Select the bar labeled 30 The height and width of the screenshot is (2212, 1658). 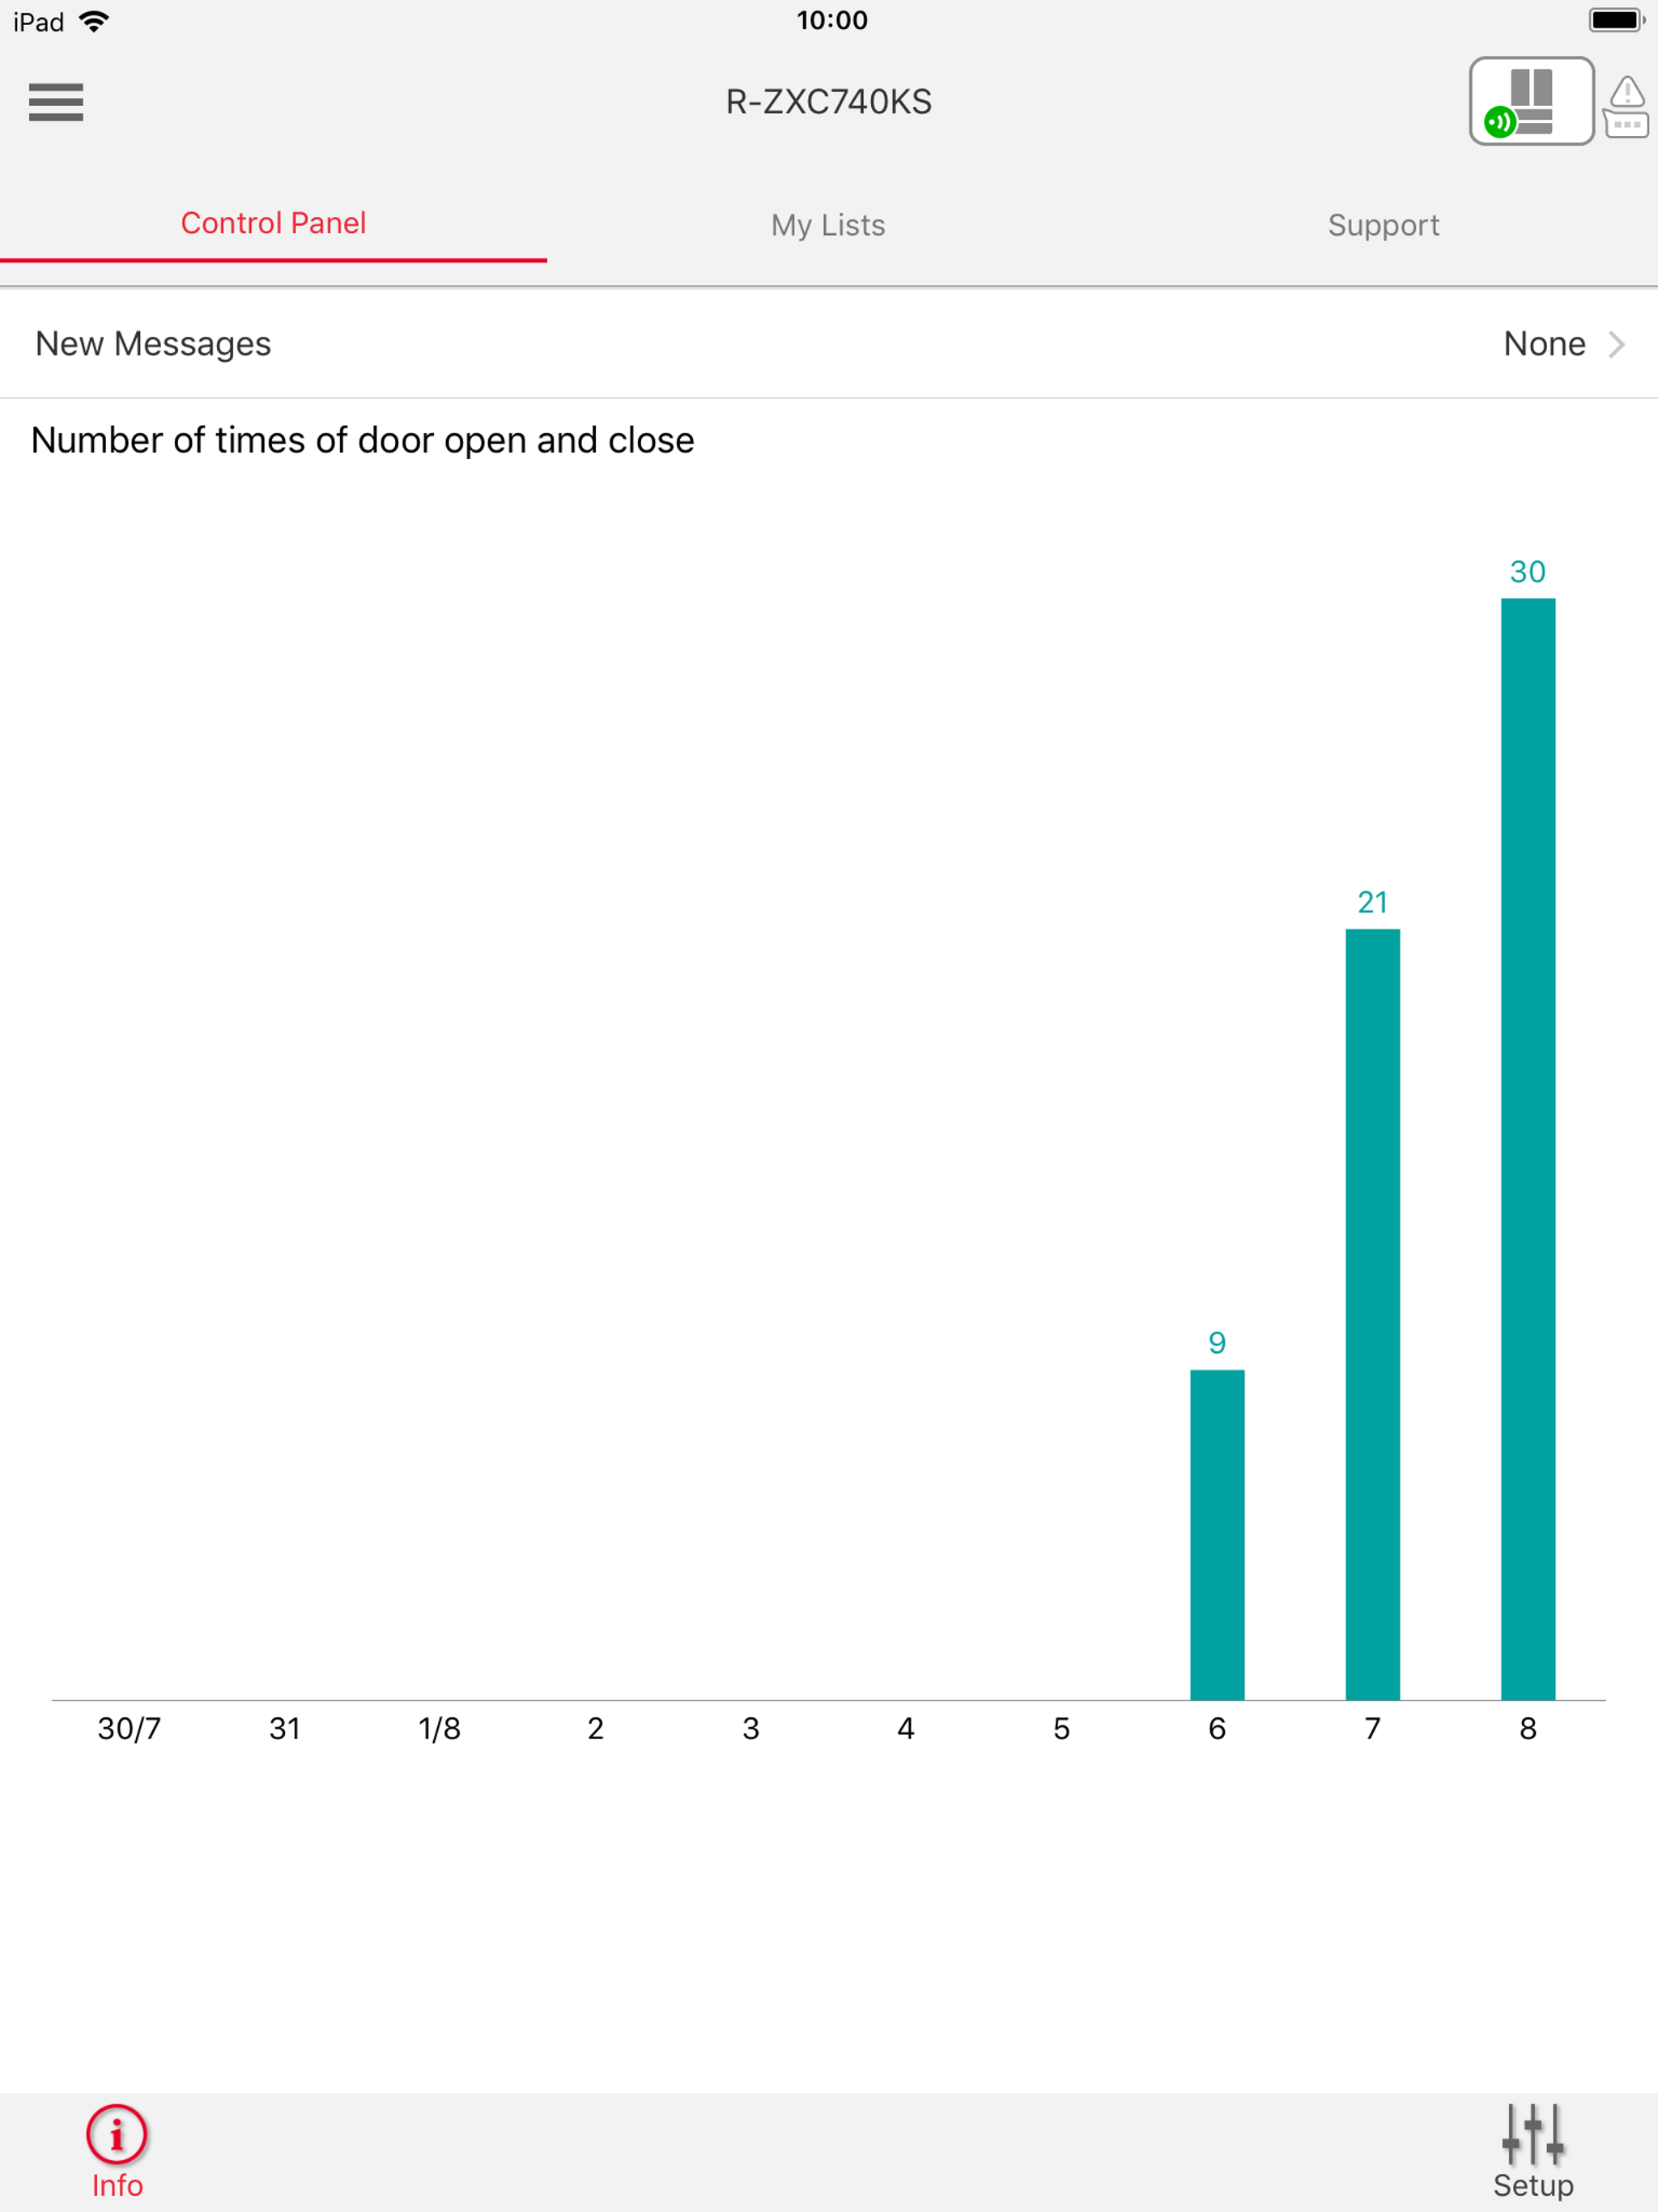[1528, 1149]
